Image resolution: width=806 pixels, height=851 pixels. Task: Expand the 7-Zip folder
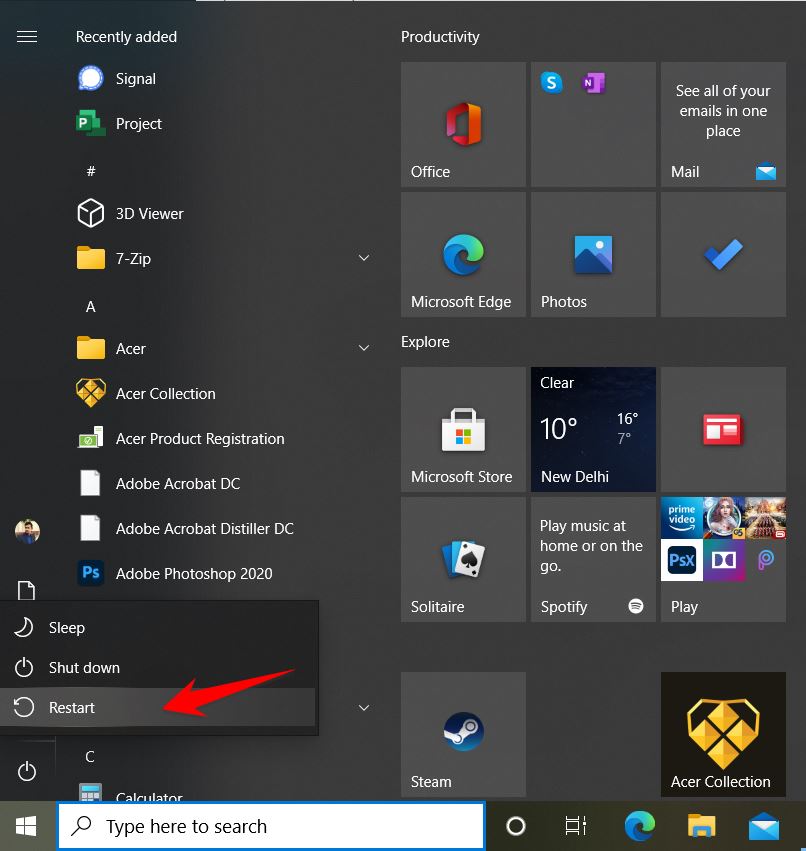pyautogui.click(x=364, y=258)
